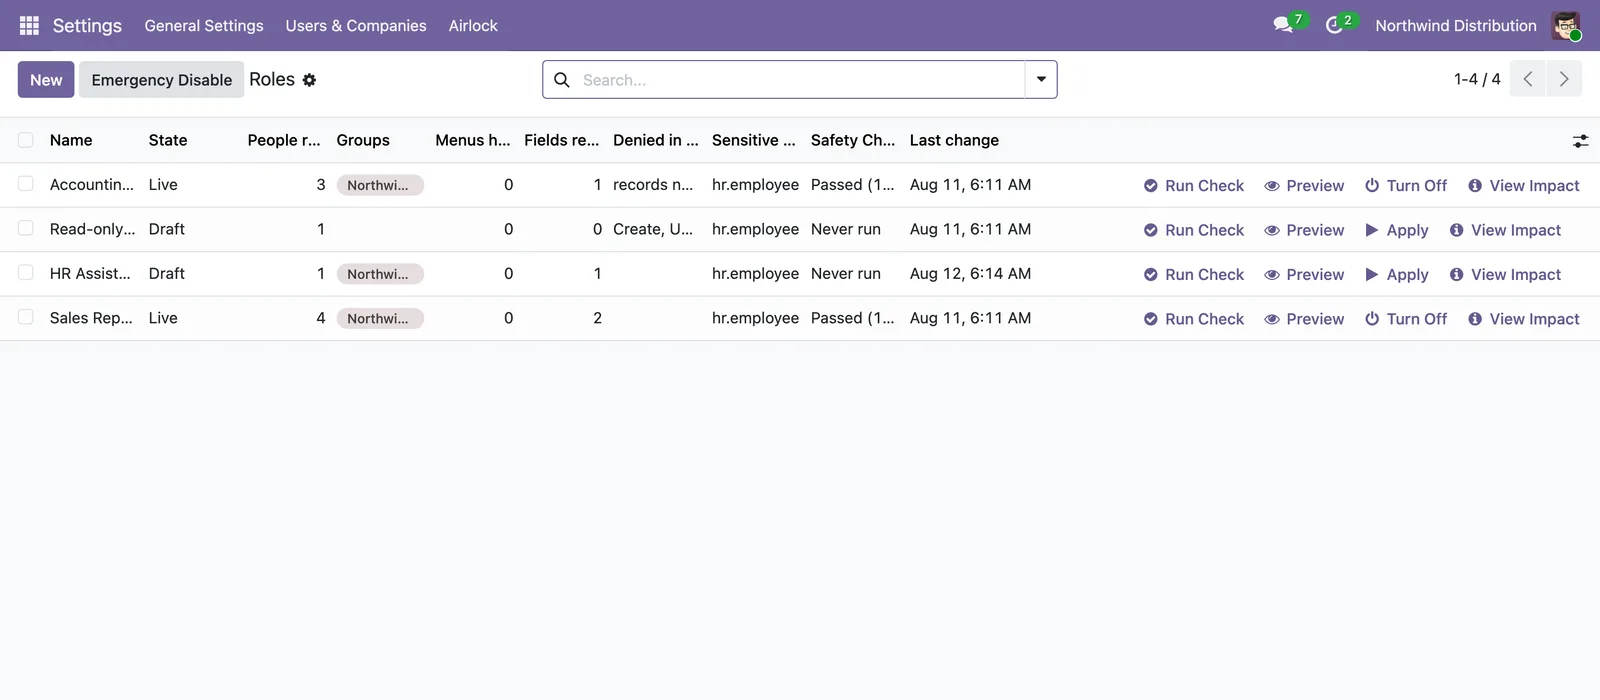The height and width of the screenshot is (700, 1600).
Task: Preview the Accounting role
Action: (1304, 185)
